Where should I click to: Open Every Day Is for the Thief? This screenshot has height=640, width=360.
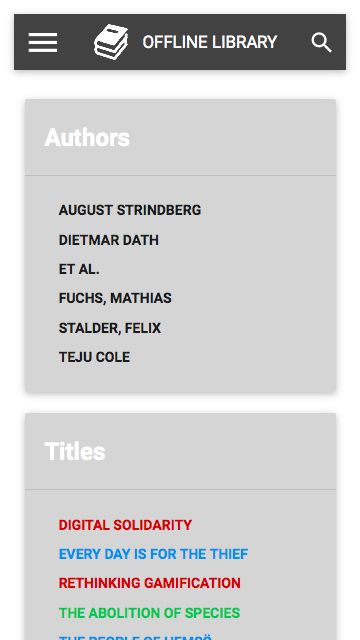[153, 554]
